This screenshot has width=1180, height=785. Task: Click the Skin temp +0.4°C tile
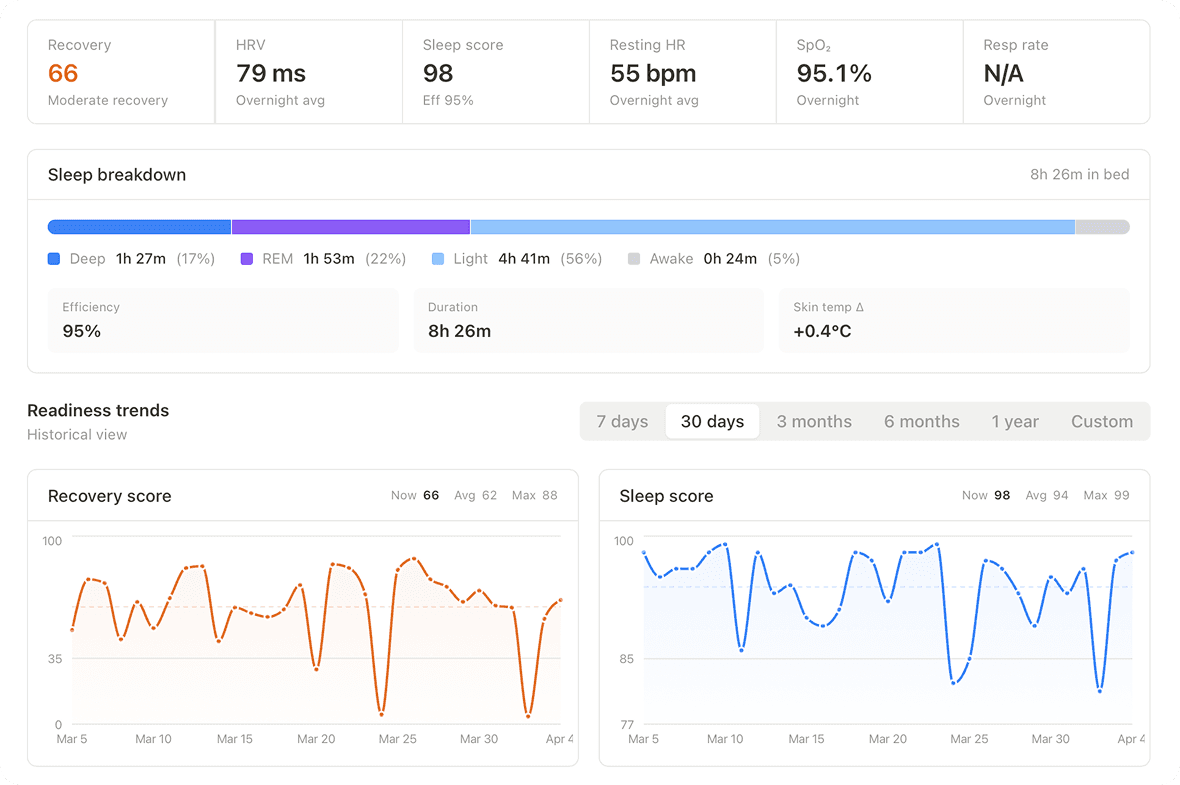(954, 320)
